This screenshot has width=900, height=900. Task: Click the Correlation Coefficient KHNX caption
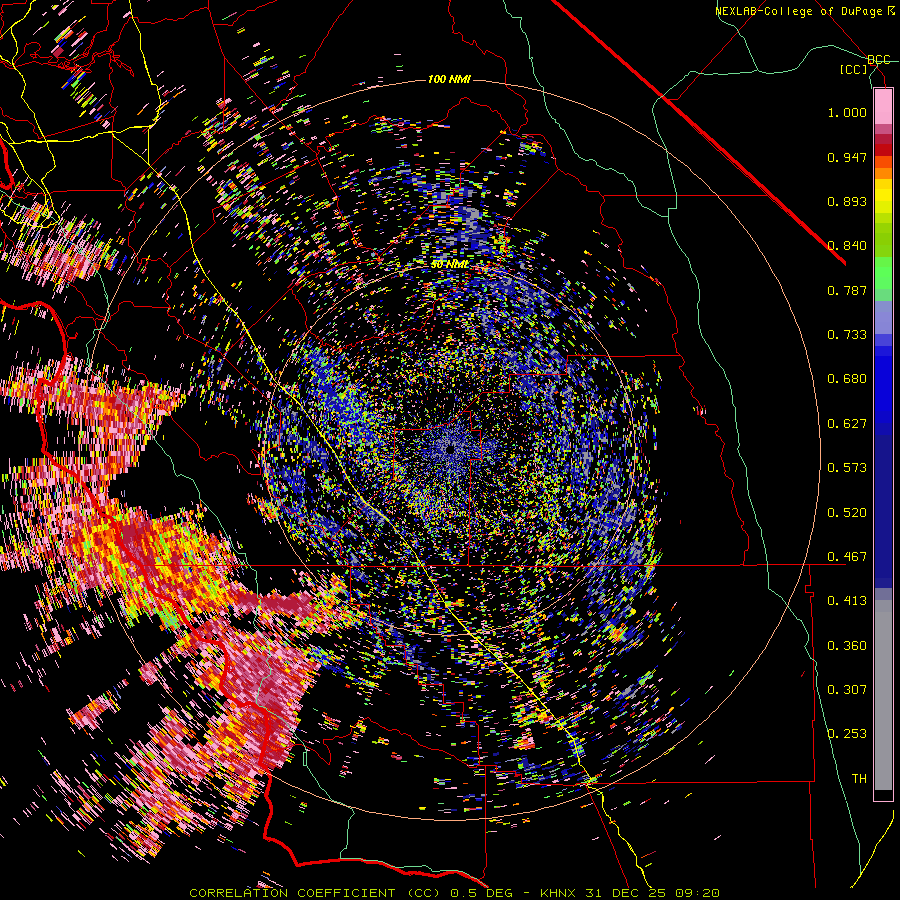point(454,893)
